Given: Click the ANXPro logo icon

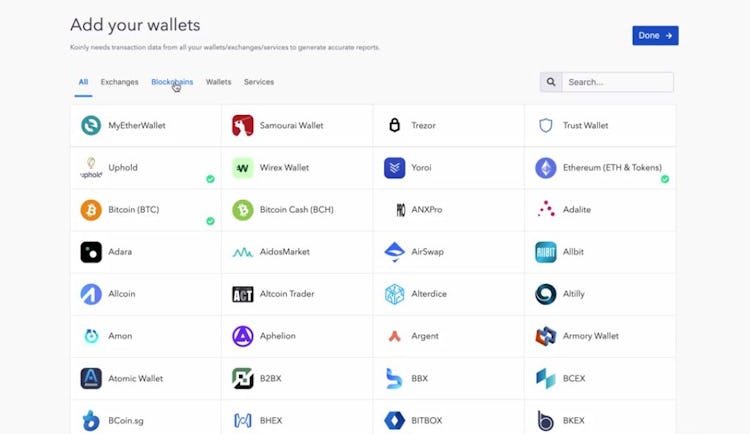Looking at the screenshot, I should click(x=400, y=210).
